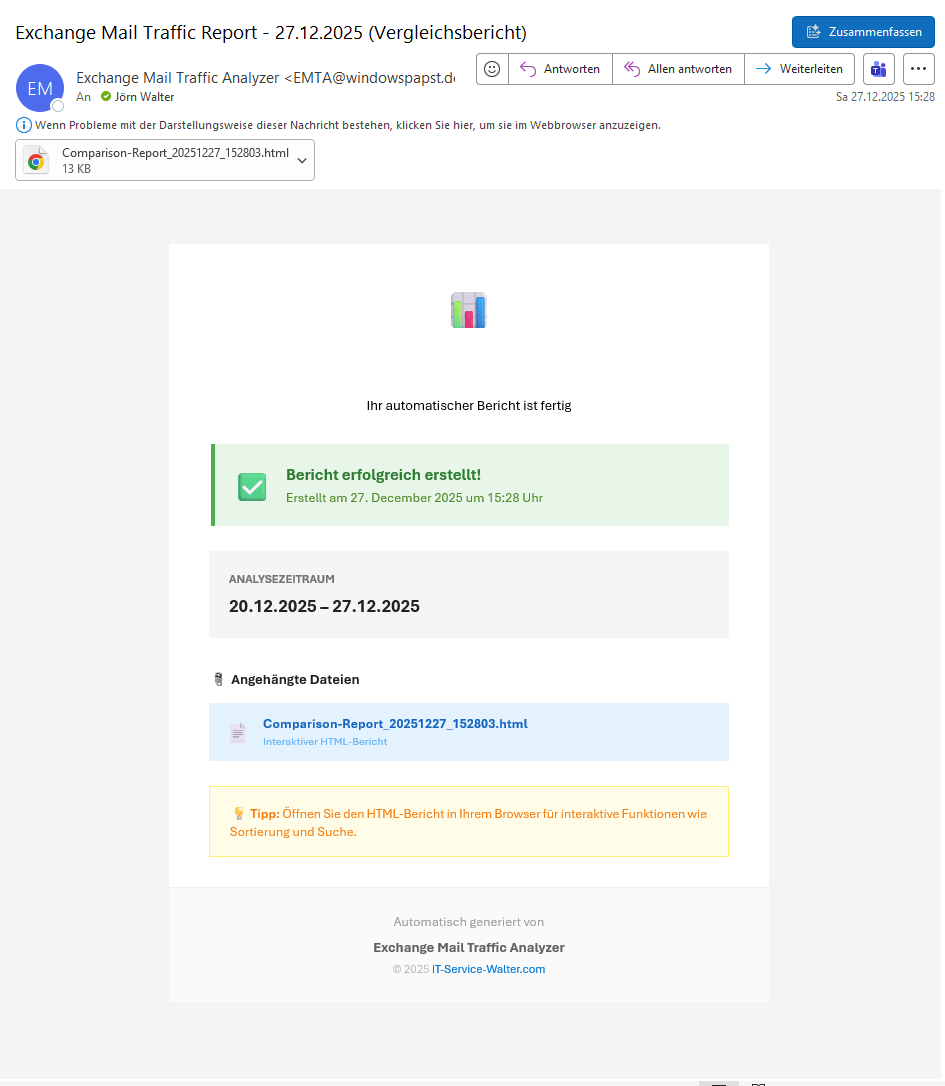Open the Comparison-Report attachment in the header
Viewport: 945px width, 1086px height.
click(x=175, y=160)
